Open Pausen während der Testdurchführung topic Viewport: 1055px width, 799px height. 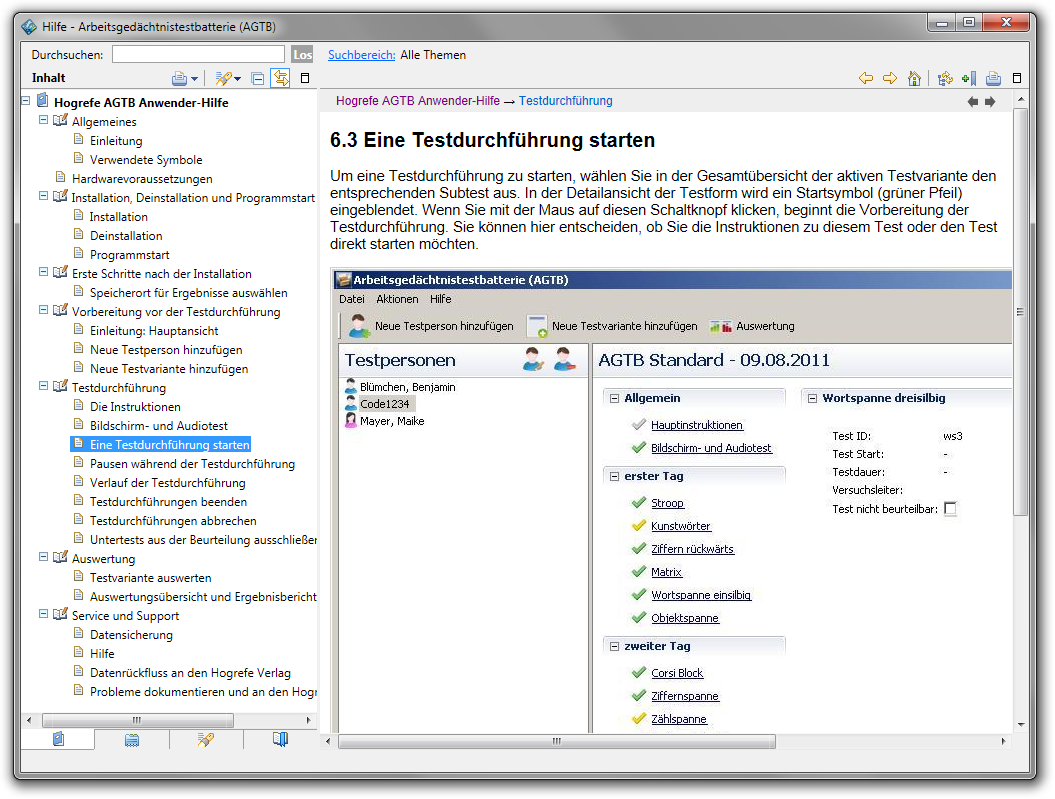192,464
